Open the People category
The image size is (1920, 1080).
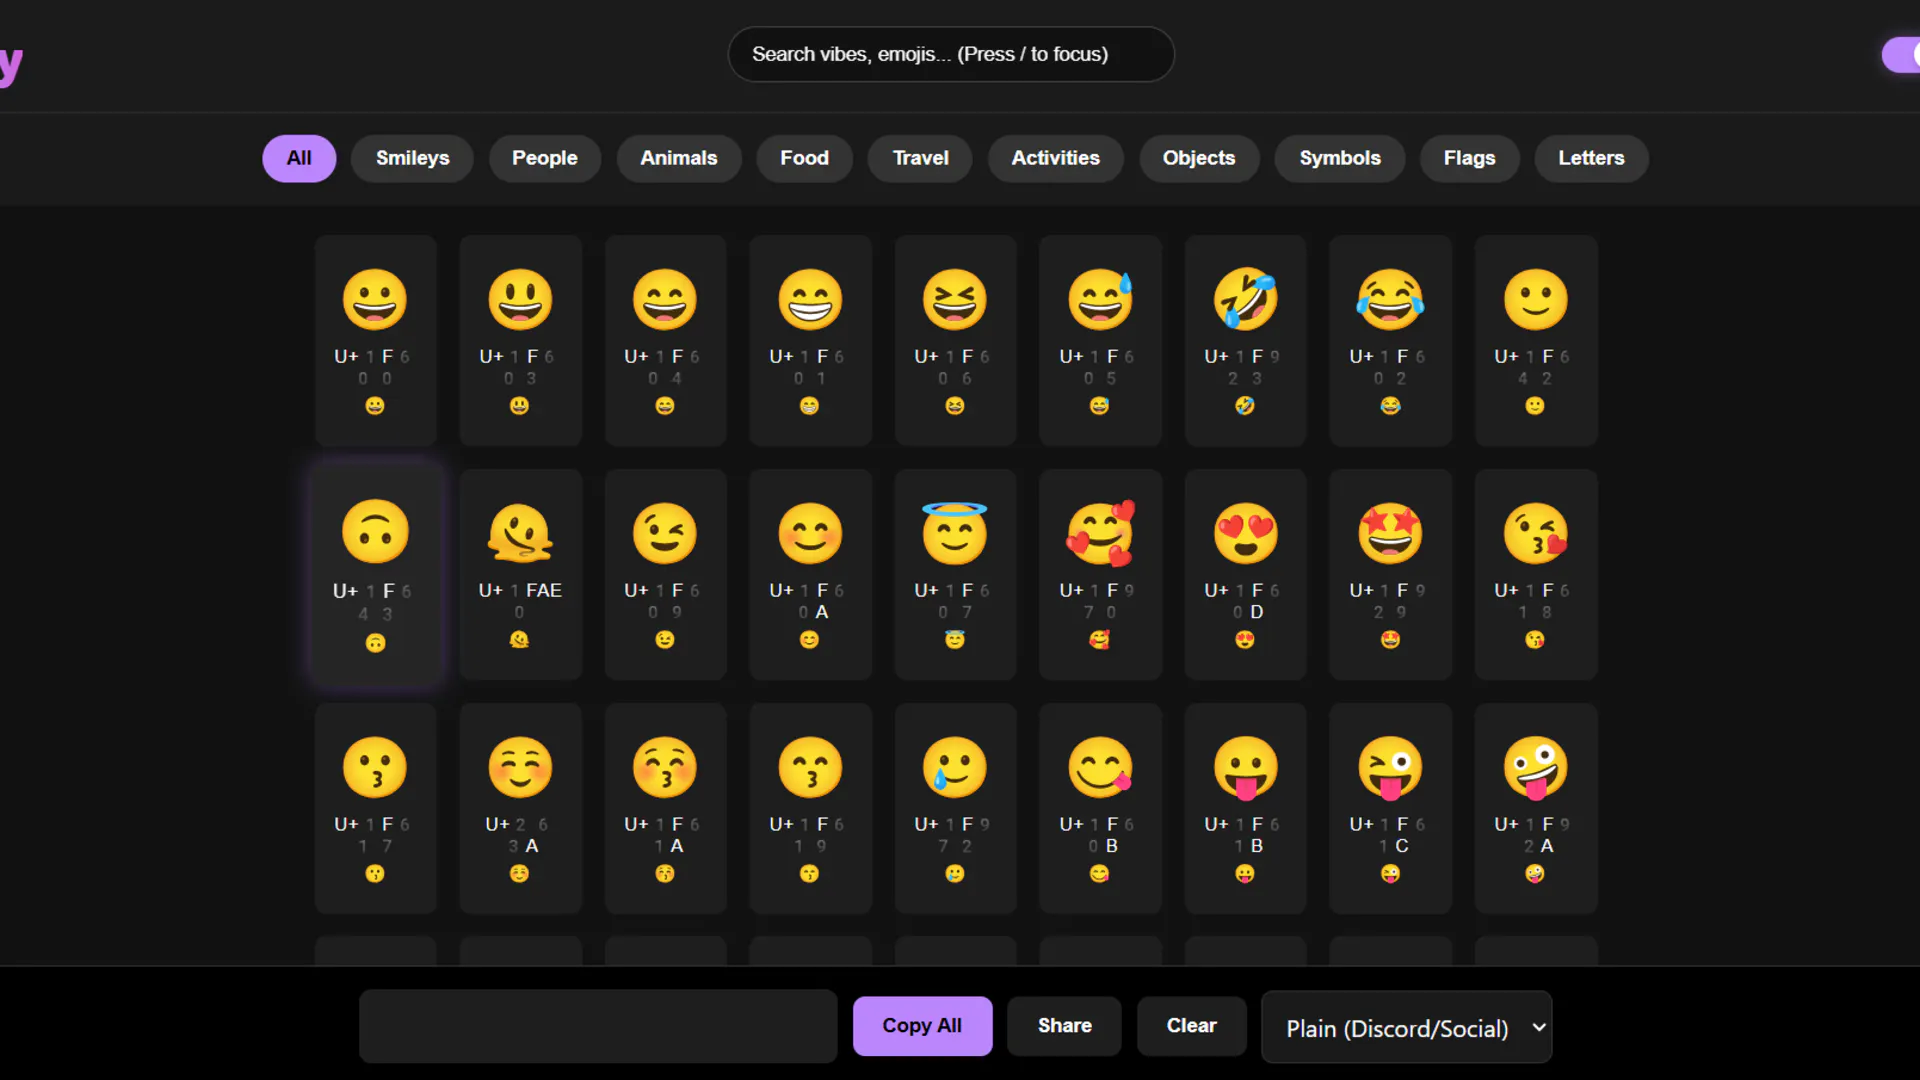545,158
